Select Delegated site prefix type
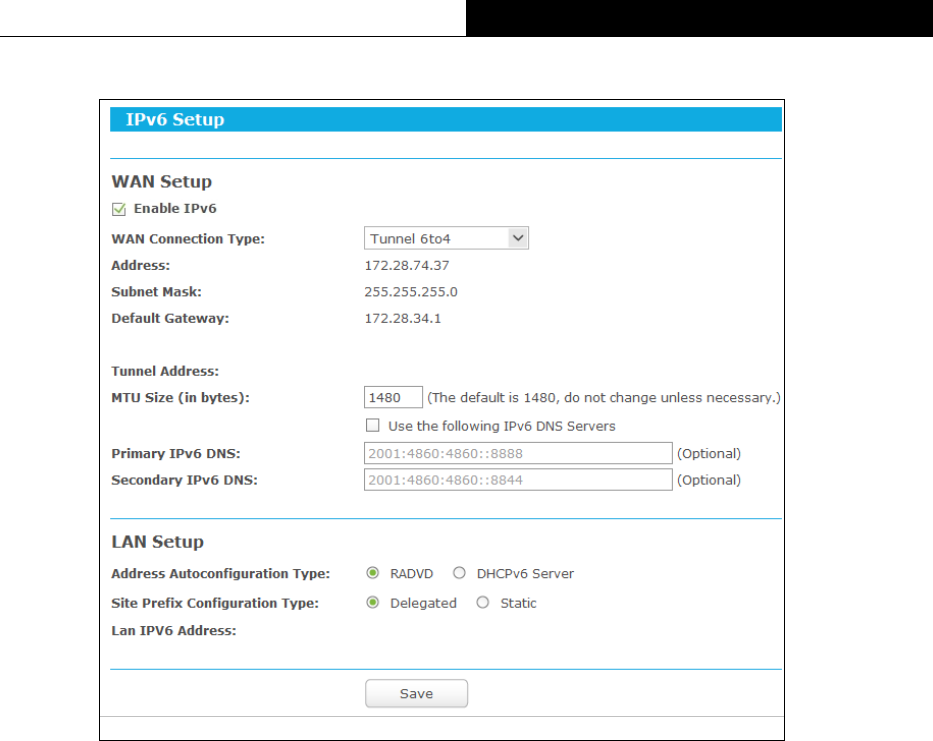The width and height of the screenshot is (933, 741). pyautogui.click(x=372, y=602)
